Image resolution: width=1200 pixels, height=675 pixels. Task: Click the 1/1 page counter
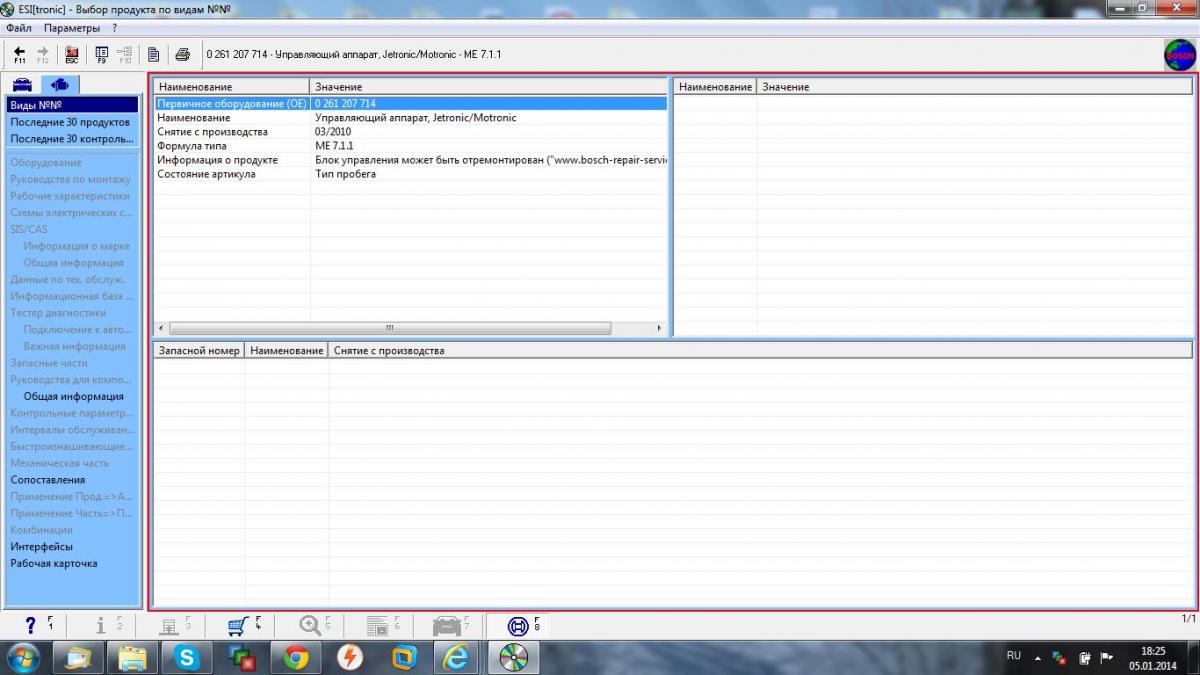1188,619
